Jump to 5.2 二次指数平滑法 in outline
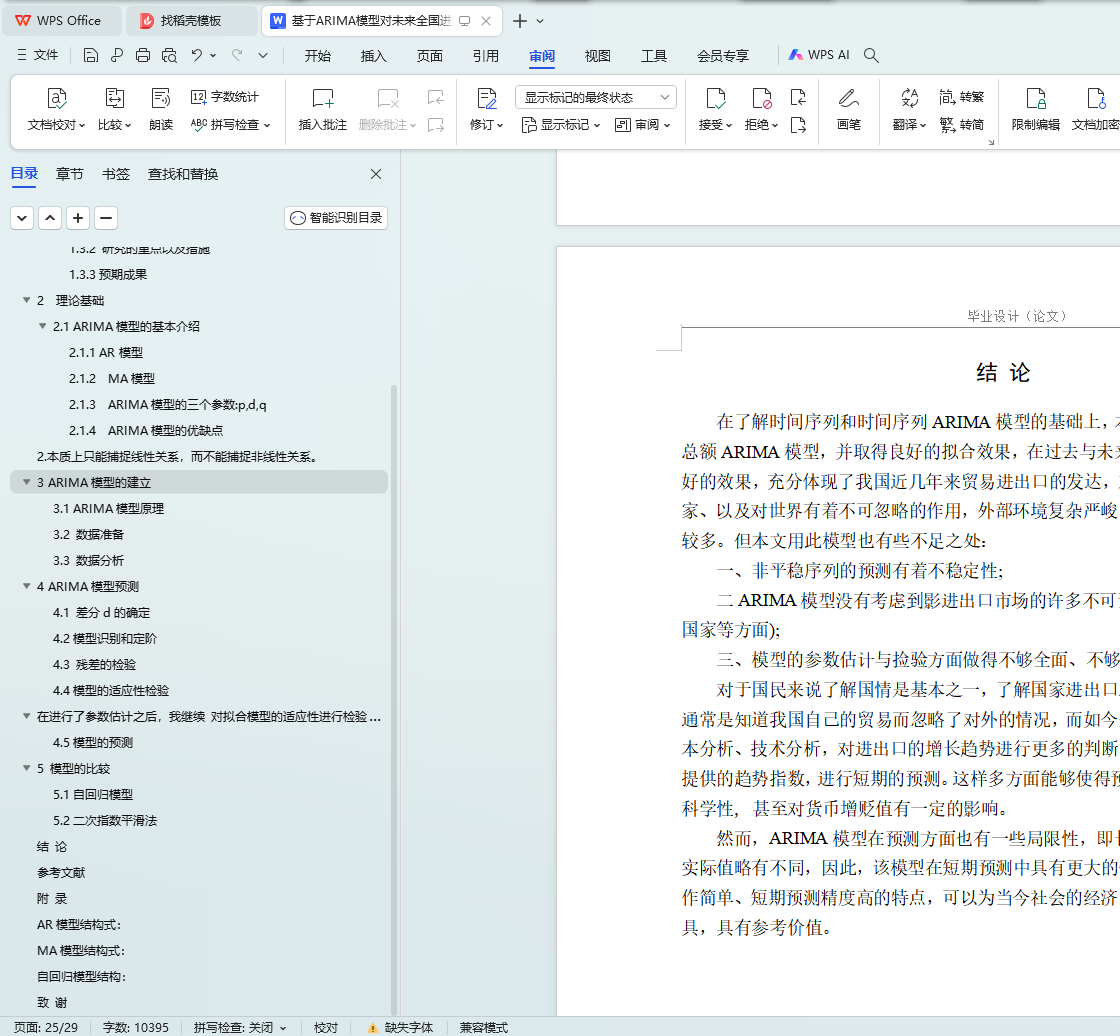 pyautogui.click(x=104, y=820)
